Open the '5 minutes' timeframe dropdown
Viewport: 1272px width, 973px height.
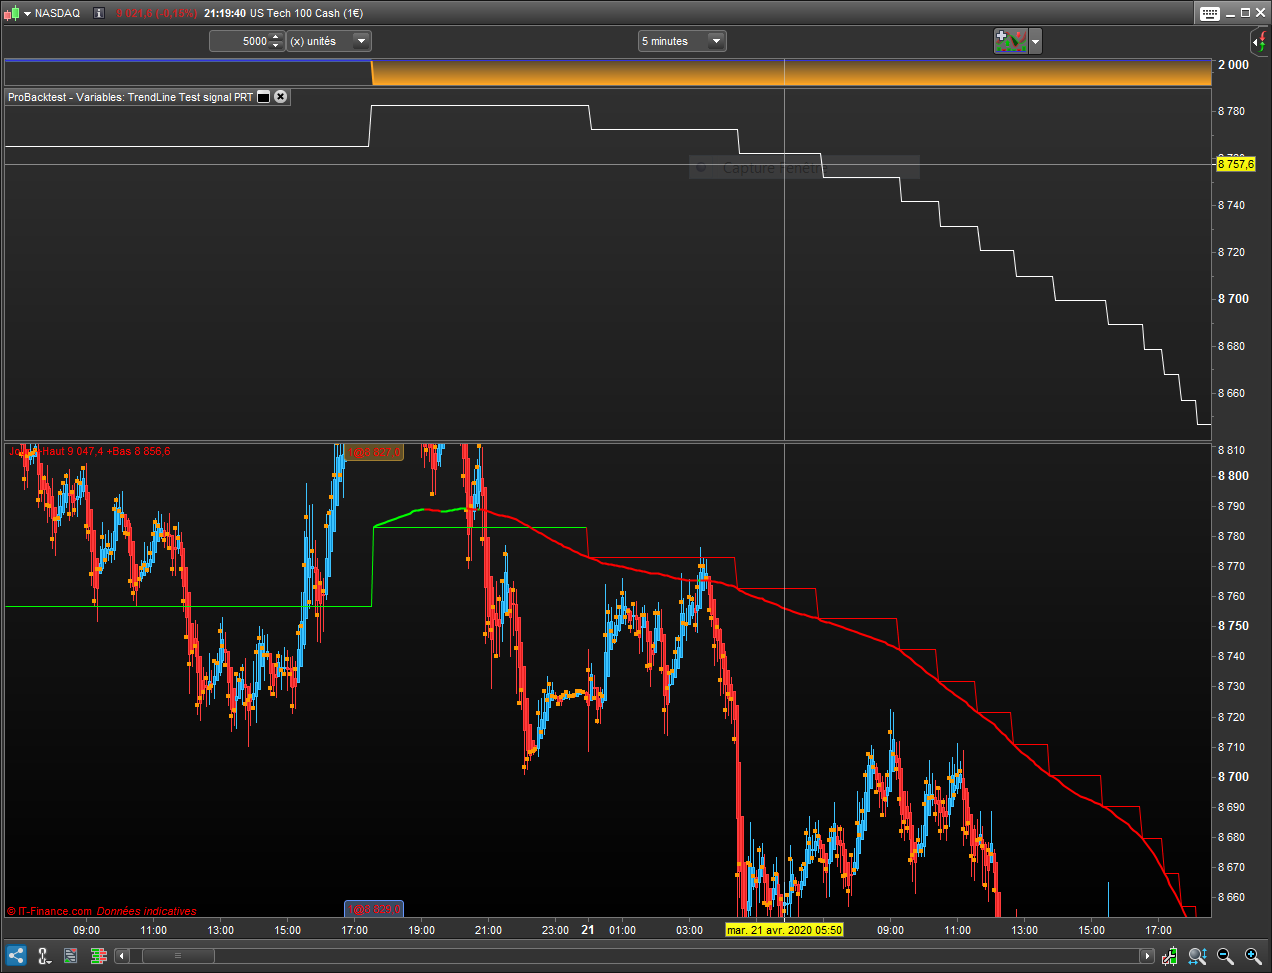pos(682,41)
